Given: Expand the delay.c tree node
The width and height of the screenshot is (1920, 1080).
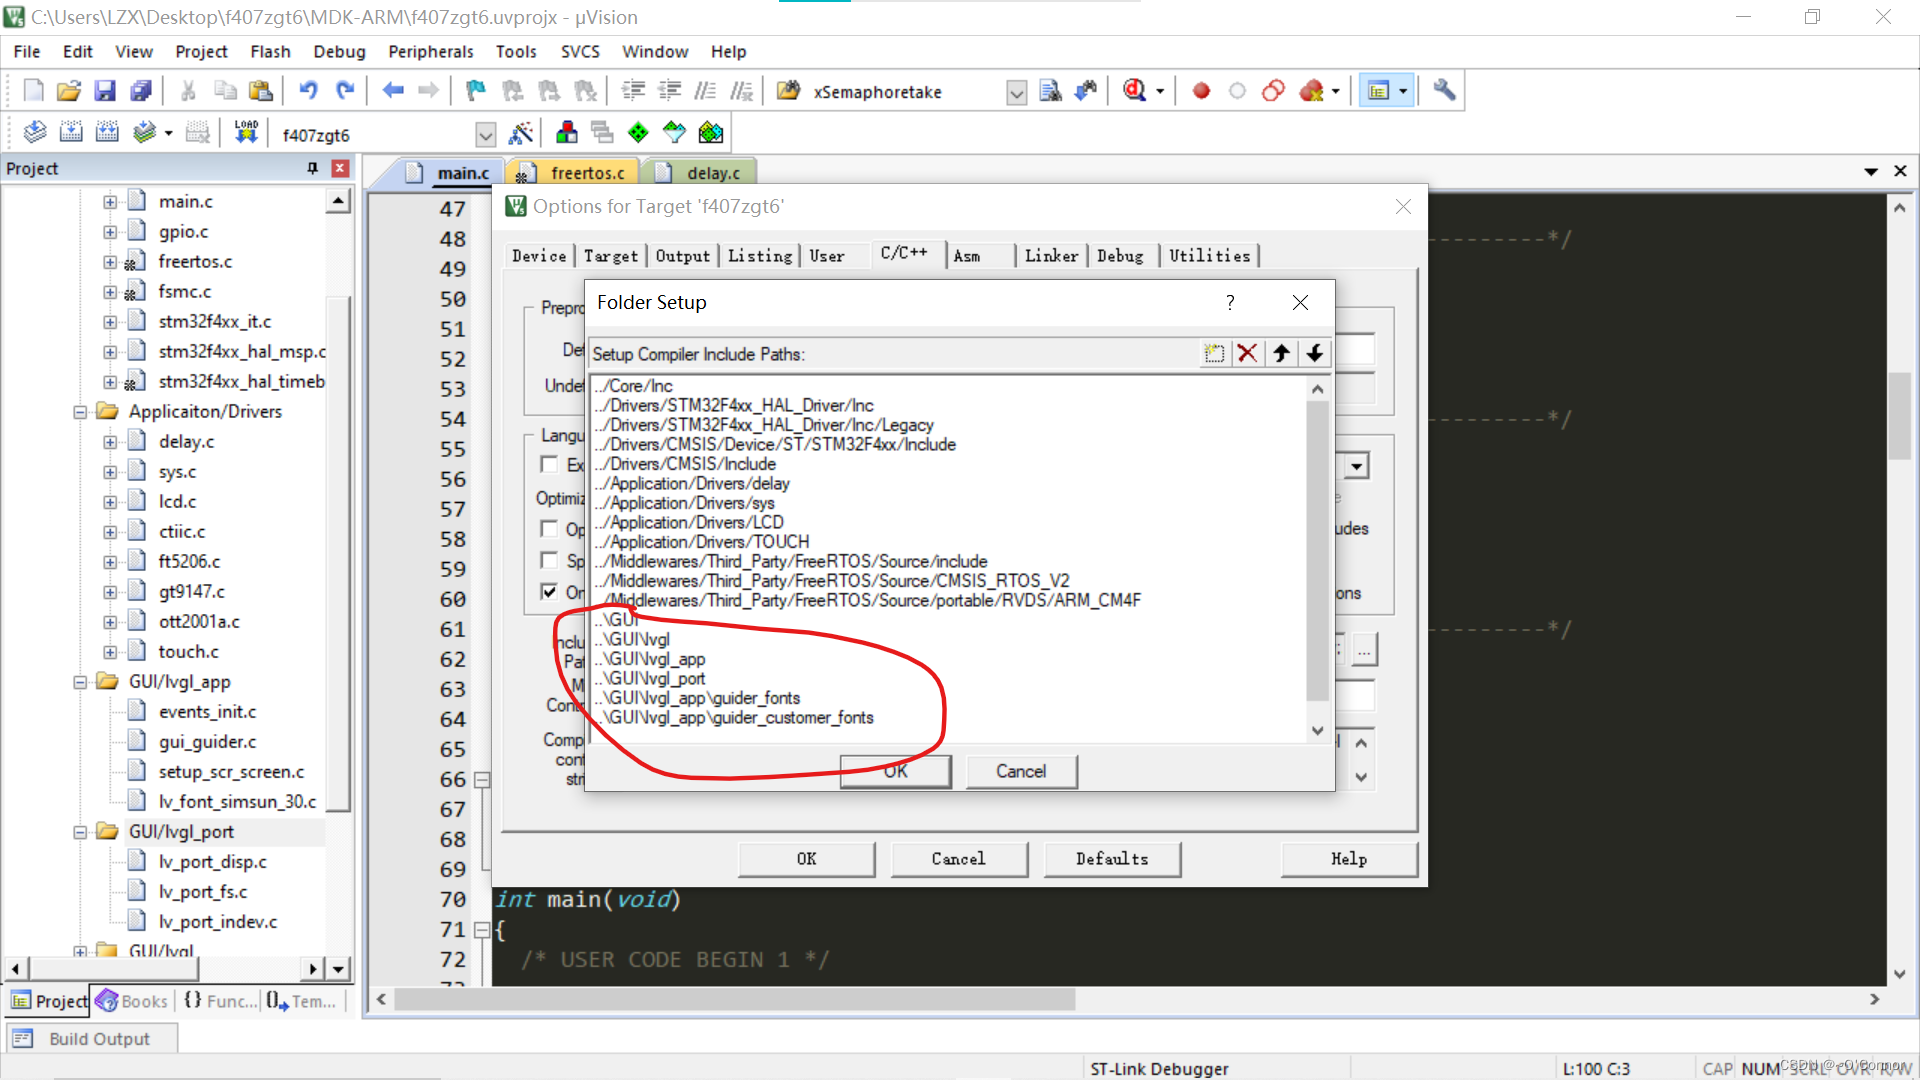Looking at the screenshot, I should pyautogui.click(x=110, y=442).
